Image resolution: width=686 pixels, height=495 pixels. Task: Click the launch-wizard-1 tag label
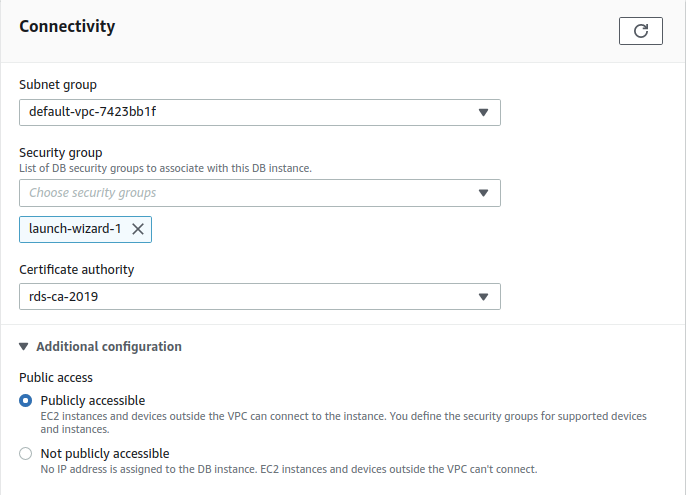click(x=75, y=229)
